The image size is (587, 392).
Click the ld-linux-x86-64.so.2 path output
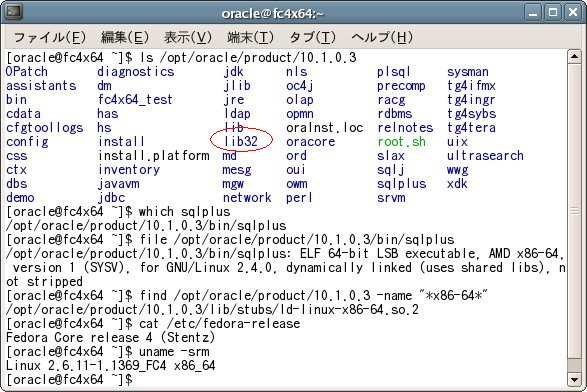pyautogui.click(x=212, y=310)
